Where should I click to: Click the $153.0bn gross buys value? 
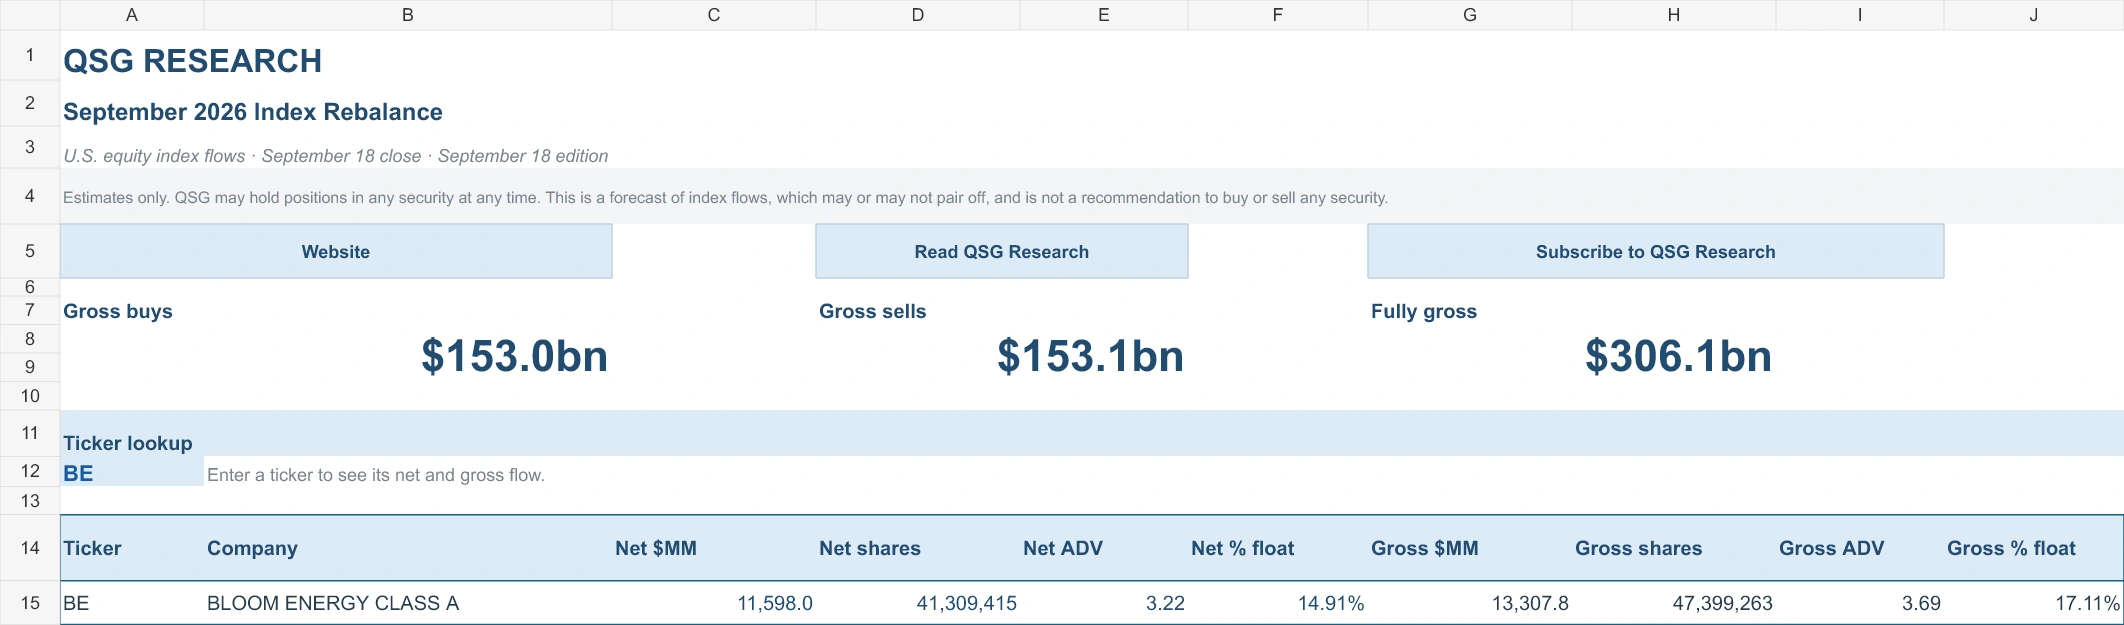(x=514, y=356)
